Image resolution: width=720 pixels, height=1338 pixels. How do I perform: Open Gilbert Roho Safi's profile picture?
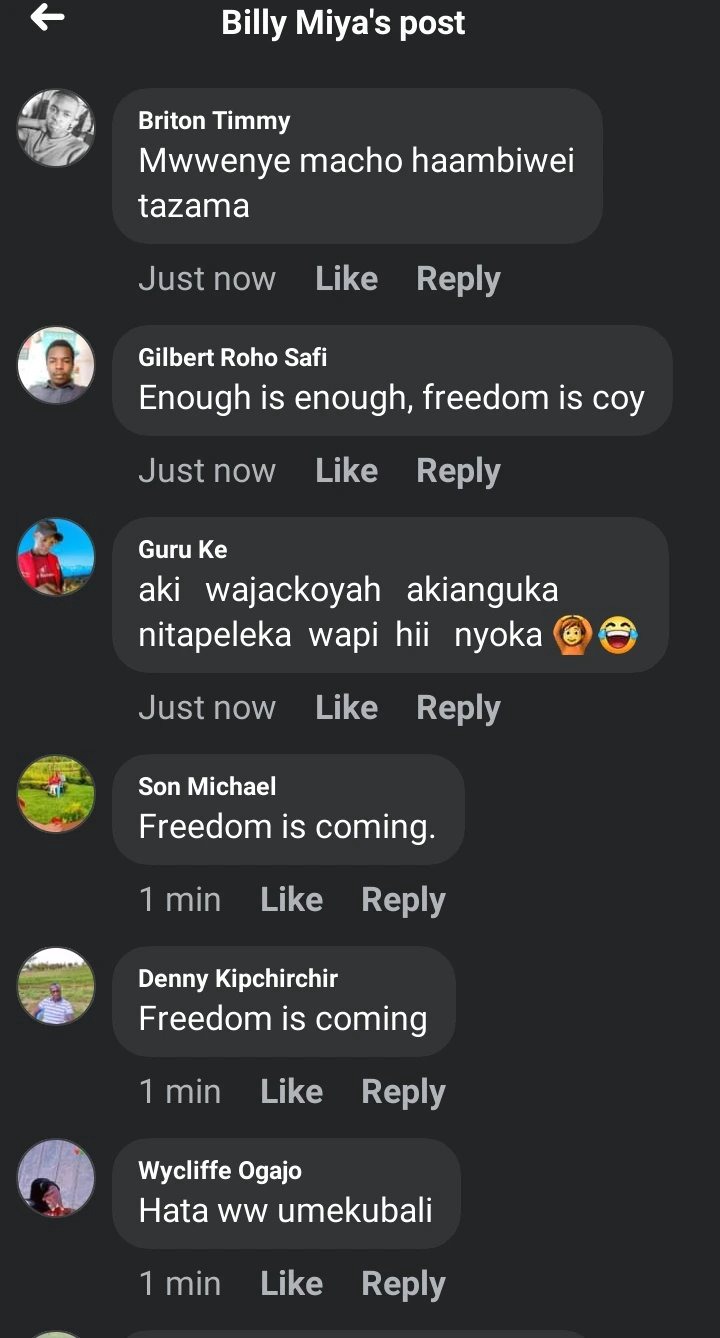tap(56, 365)
